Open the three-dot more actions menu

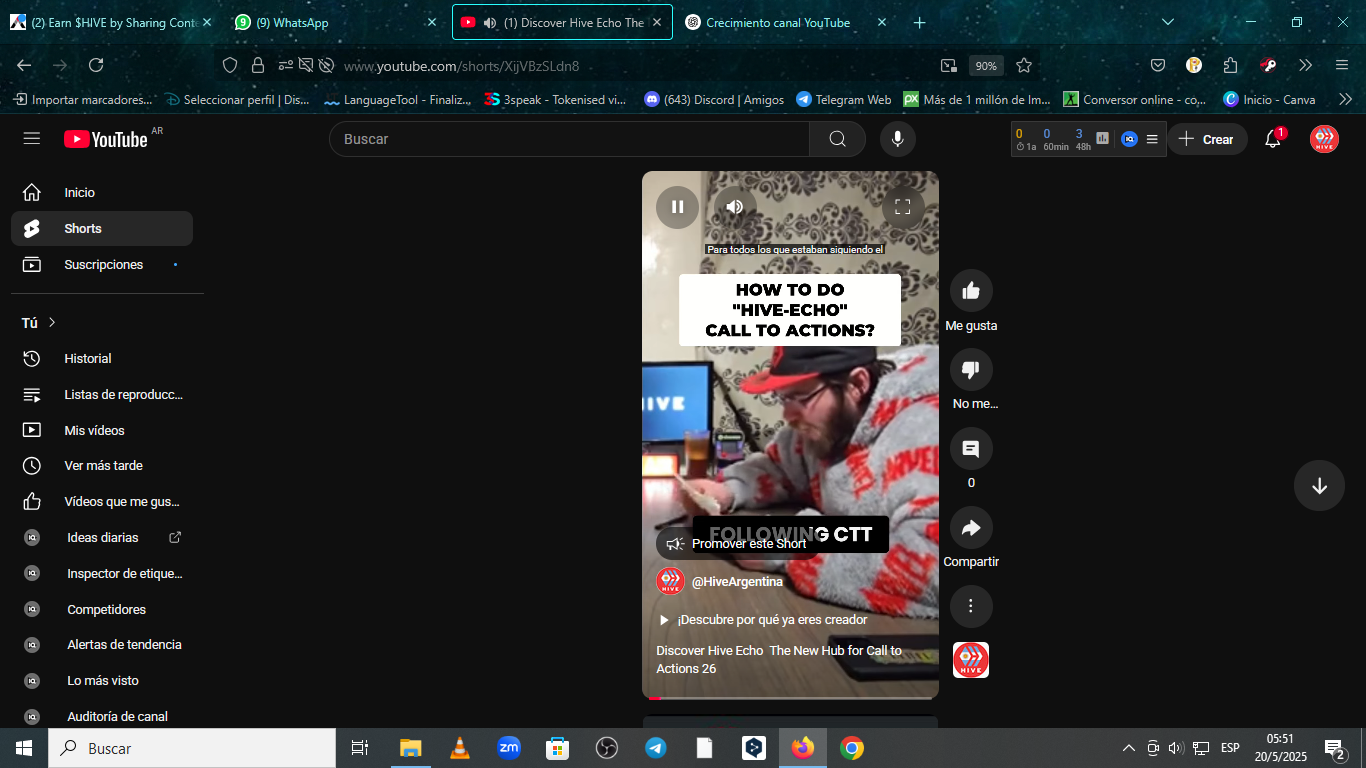[971, 607]
